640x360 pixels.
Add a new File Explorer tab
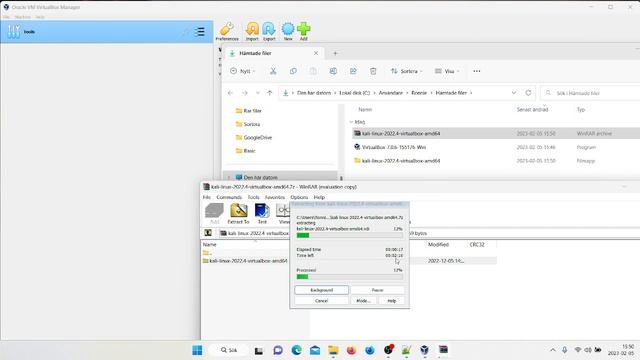[x=335, y=53]
